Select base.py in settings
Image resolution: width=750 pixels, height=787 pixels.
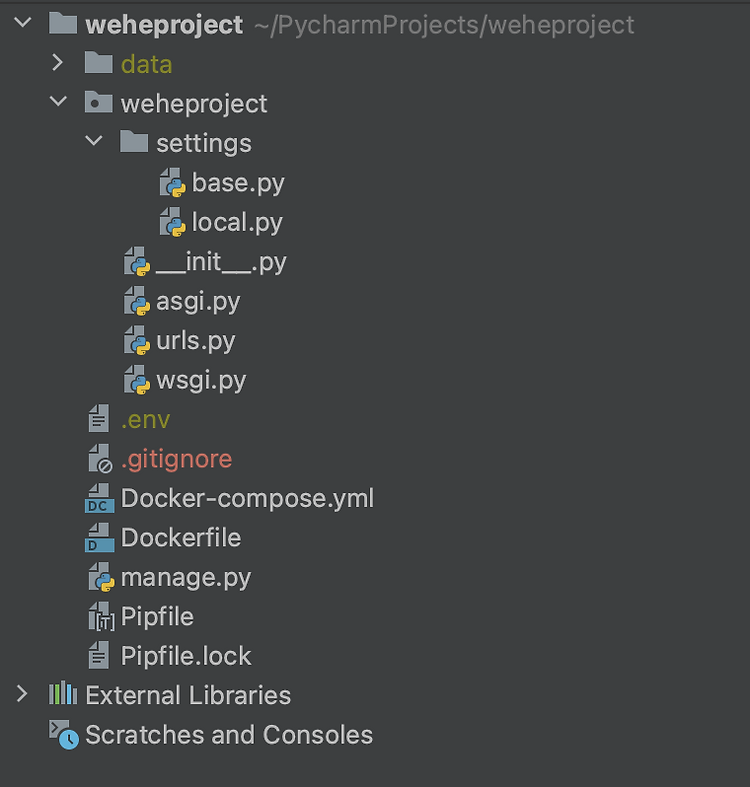tap(238, 183)
